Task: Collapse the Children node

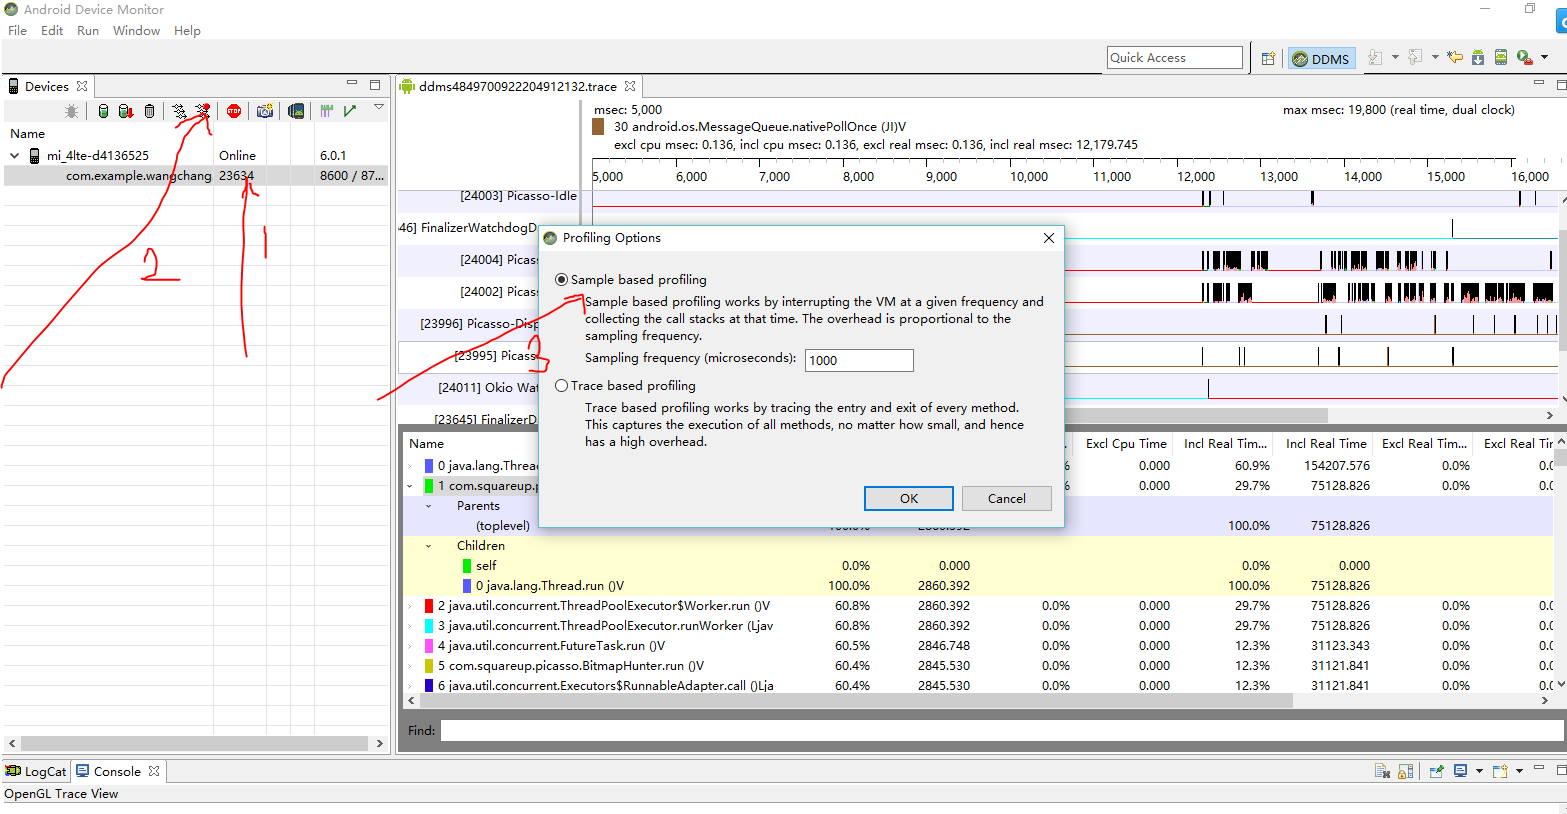Action: (429, 546)
